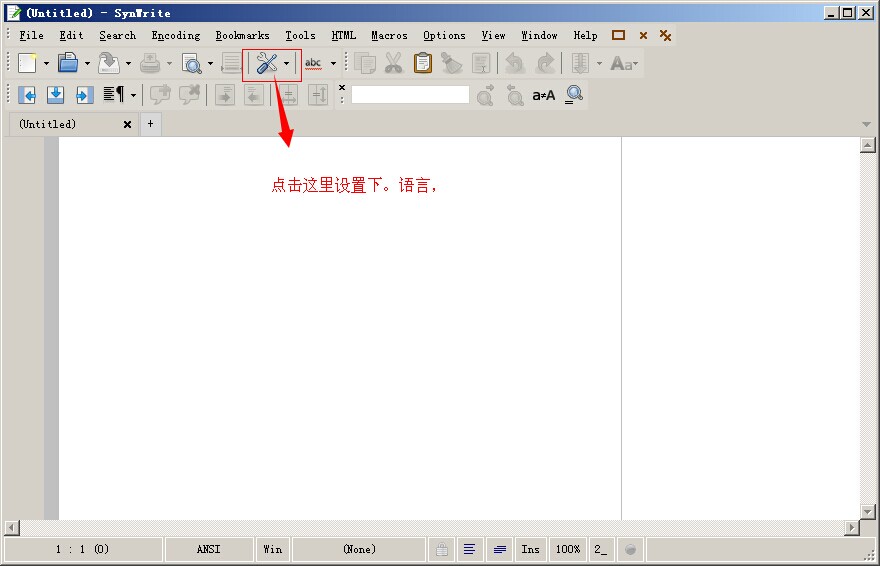Expand dropdown arrow next to Print preview
Viewport: 880px width, 566px height.
pos(210,63)
